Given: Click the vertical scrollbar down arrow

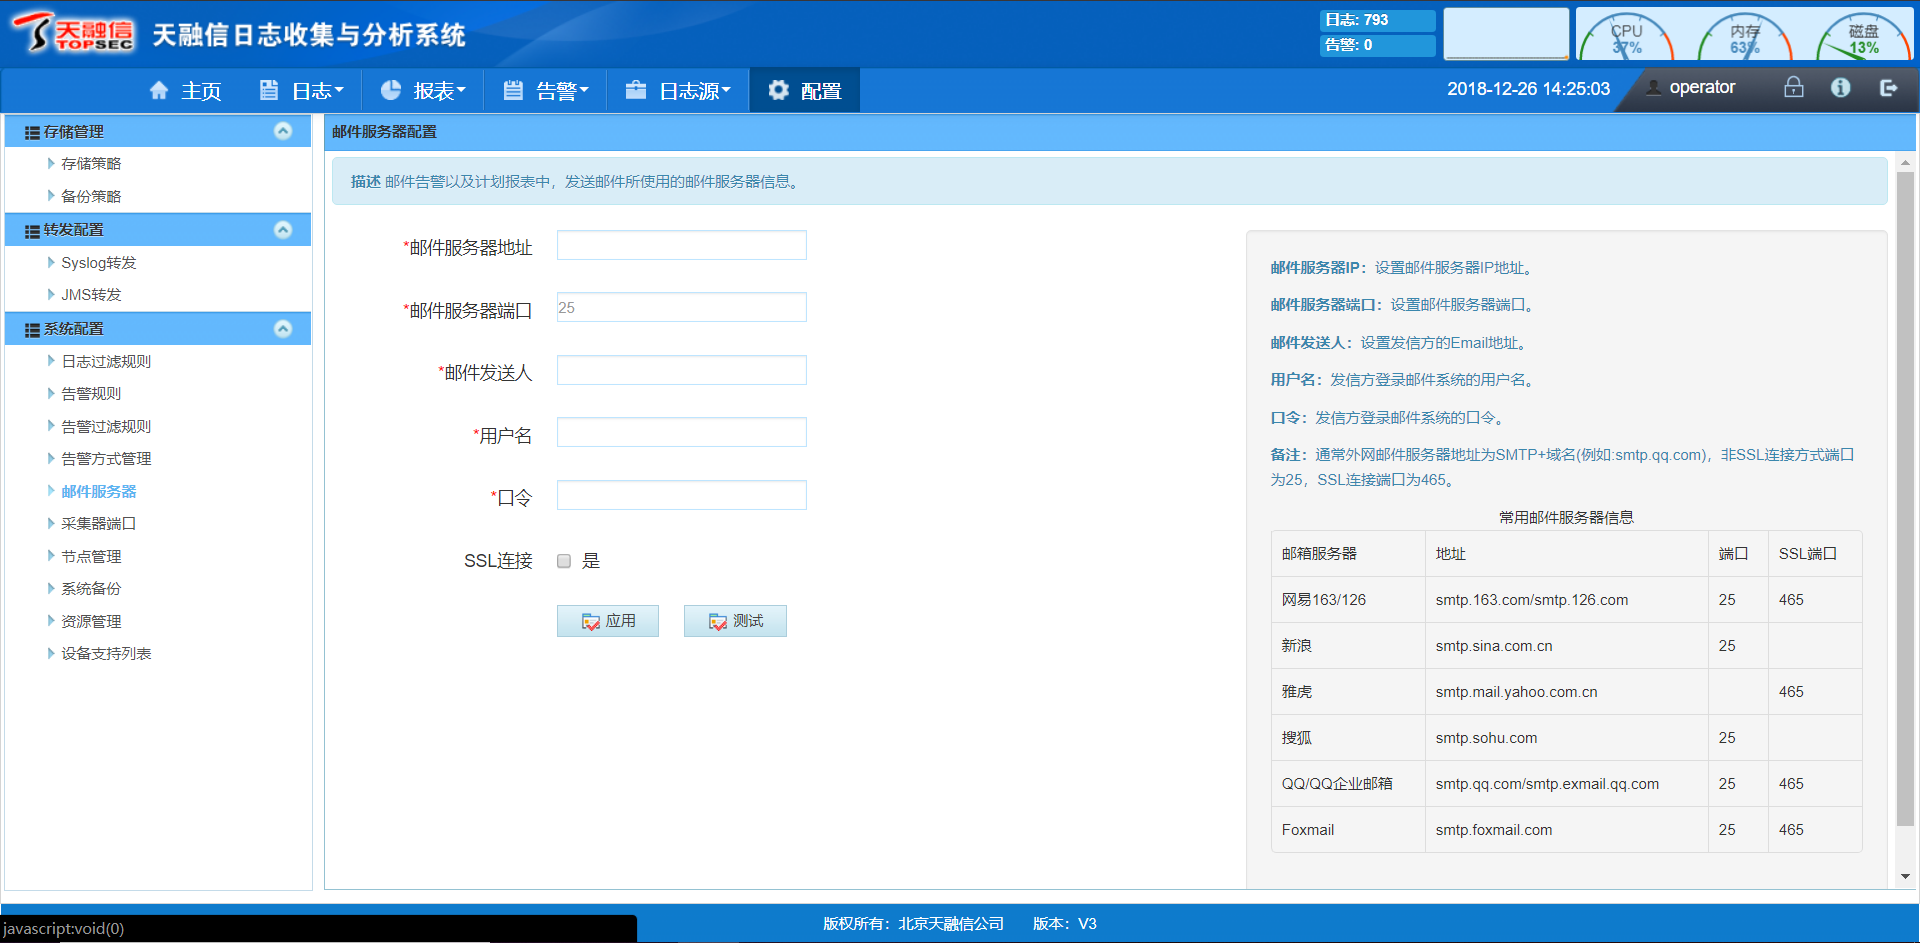Looking at the screenshot, I should 1905,876.
